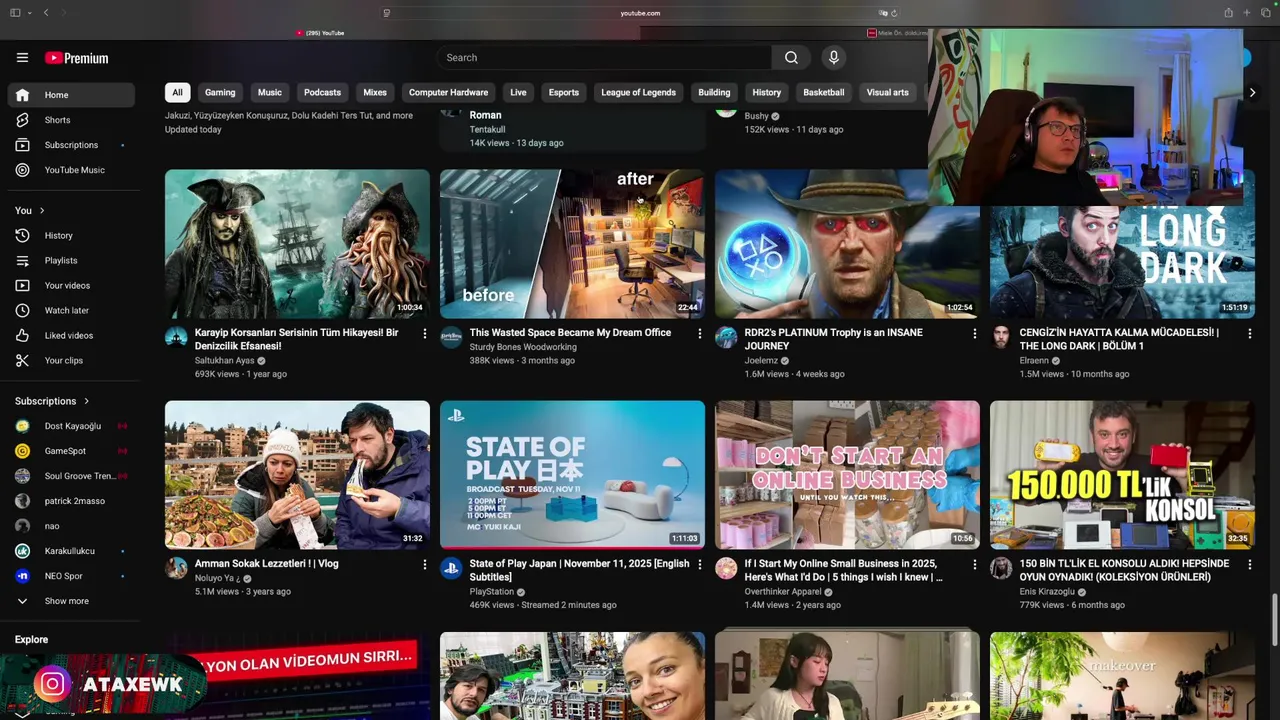Expand Show more subscriptions
Viewport: 1280px width, 720px height.
coord(71,601)
